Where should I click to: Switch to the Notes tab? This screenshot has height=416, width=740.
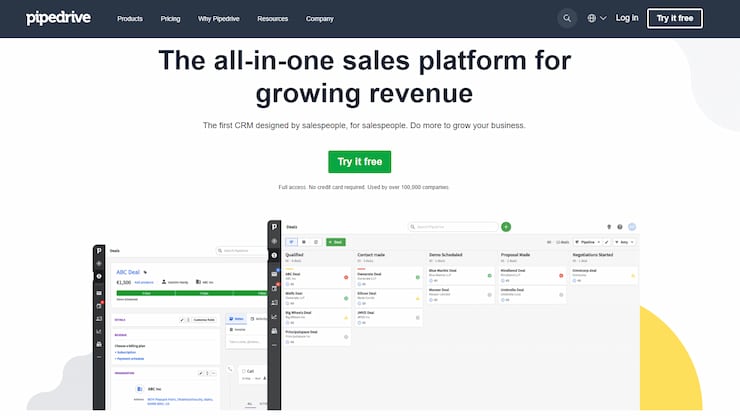pos(236,319)
